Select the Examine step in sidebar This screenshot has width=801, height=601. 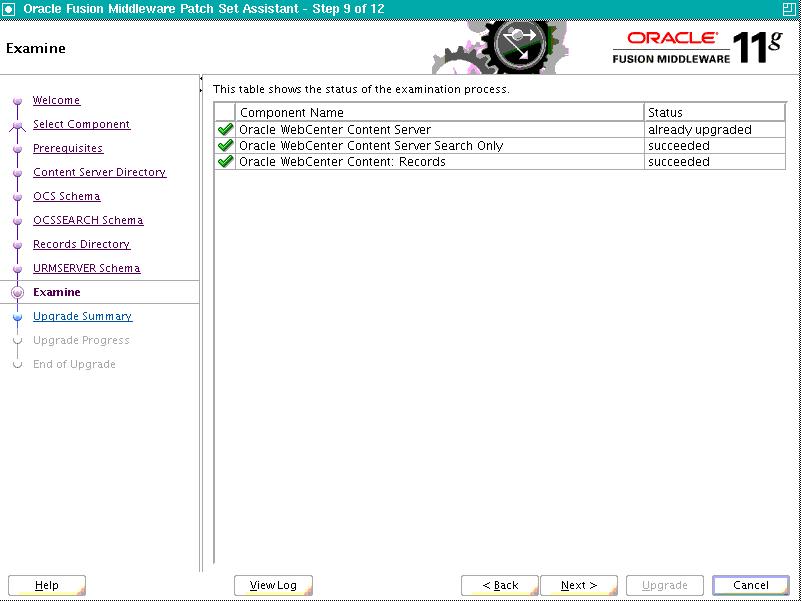pos(57,292)
